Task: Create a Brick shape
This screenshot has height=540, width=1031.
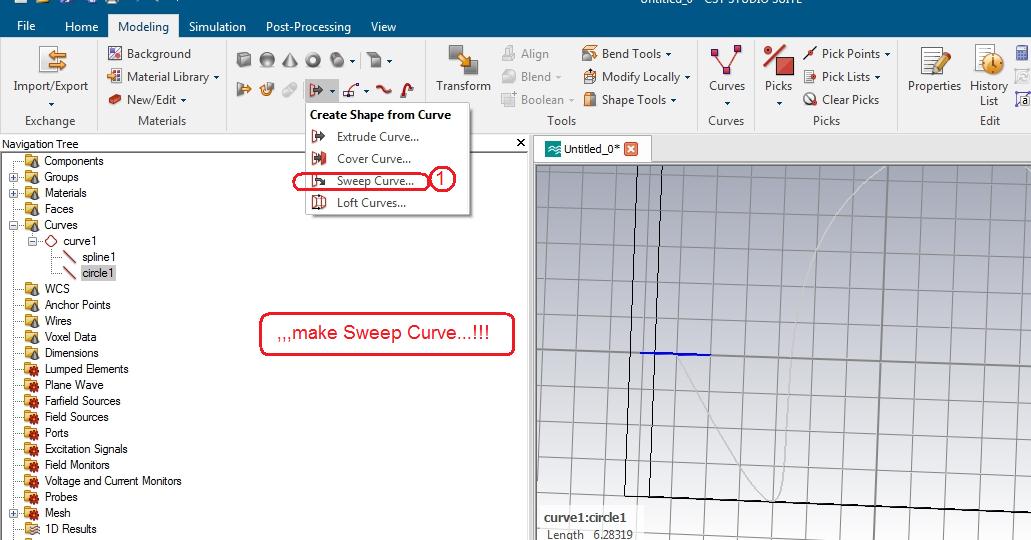Action: click(244, 60)
